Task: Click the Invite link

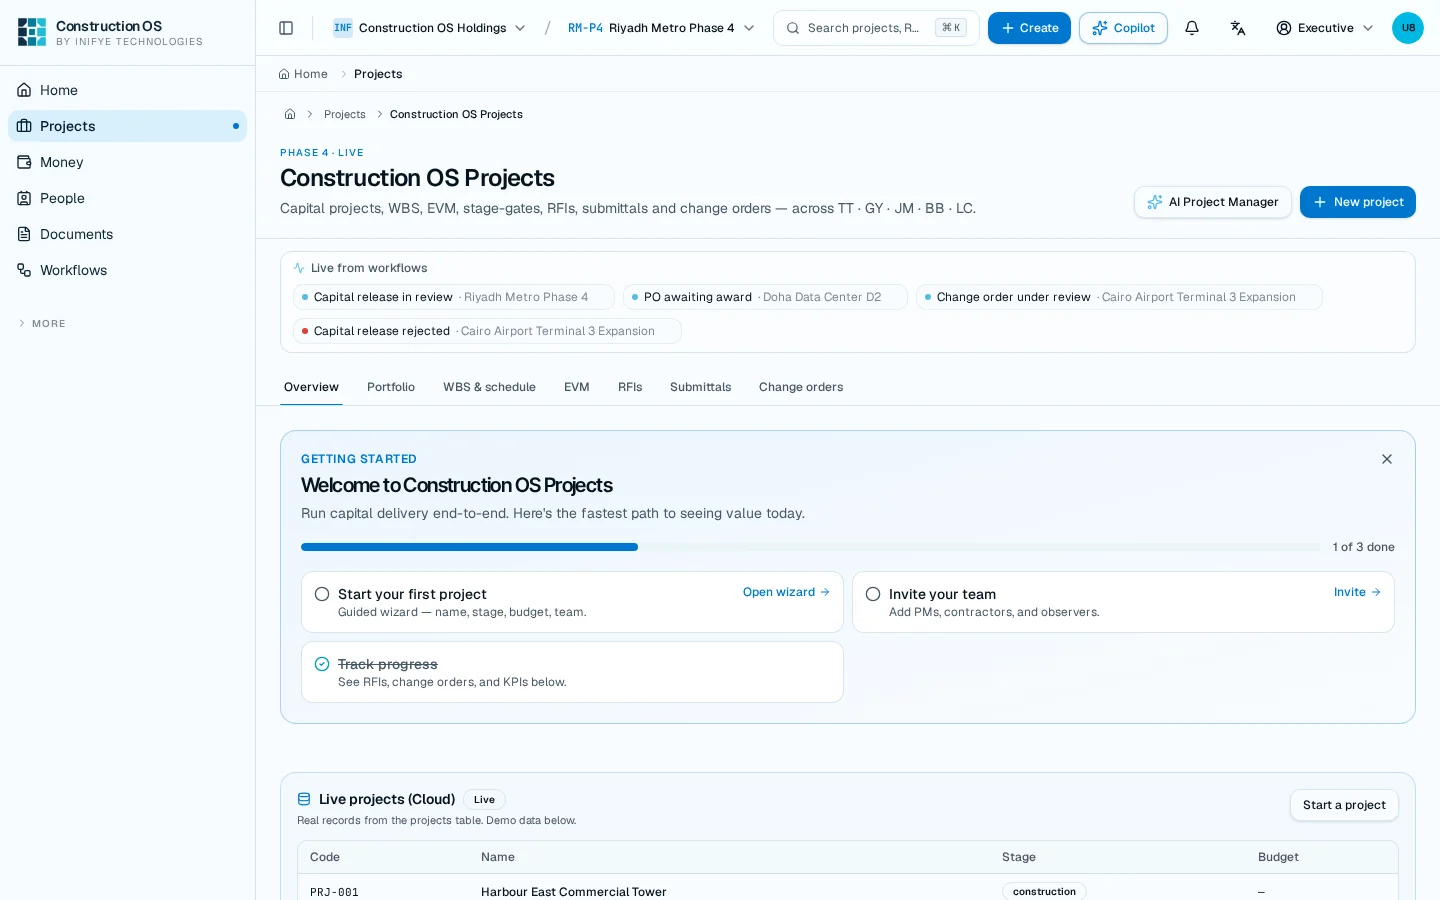Action: [1357, 592]
